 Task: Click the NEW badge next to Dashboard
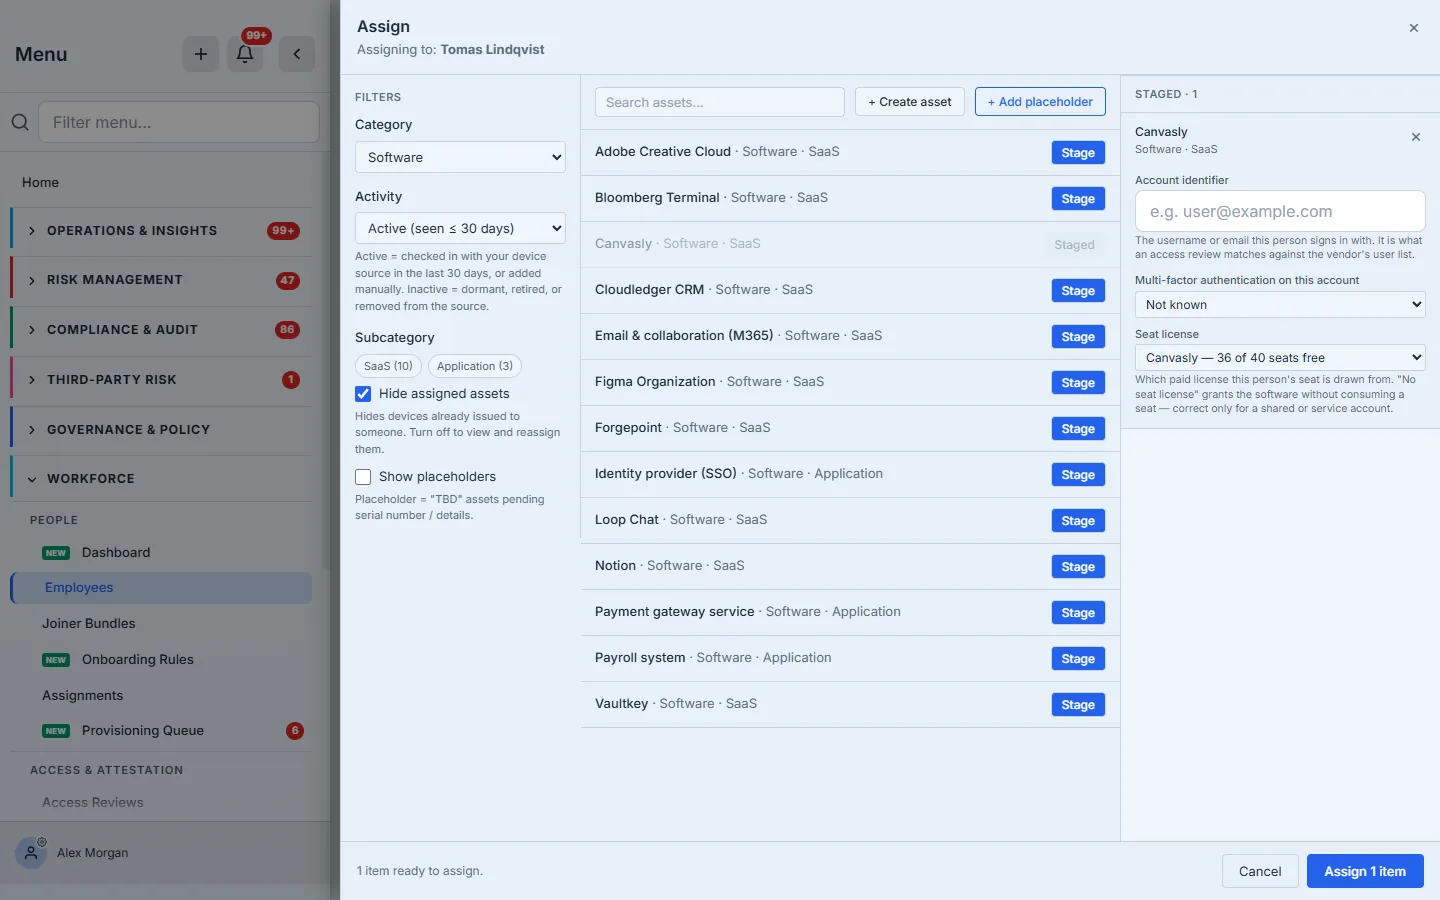click(x=56, y=553)
